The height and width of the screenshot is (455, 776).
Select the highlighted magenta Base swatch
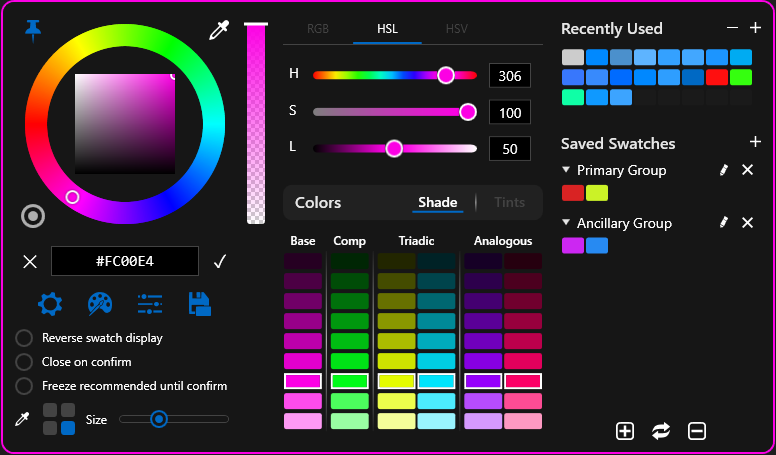pos(303,381)
